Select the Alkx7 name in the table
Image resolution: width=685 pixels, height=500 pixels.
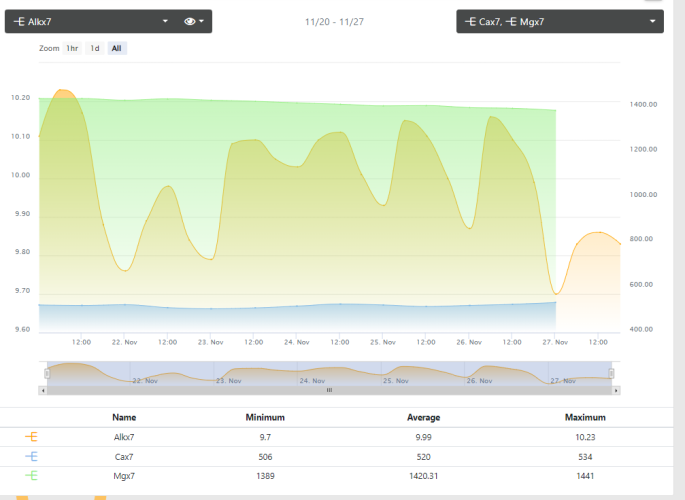(124, 437)
